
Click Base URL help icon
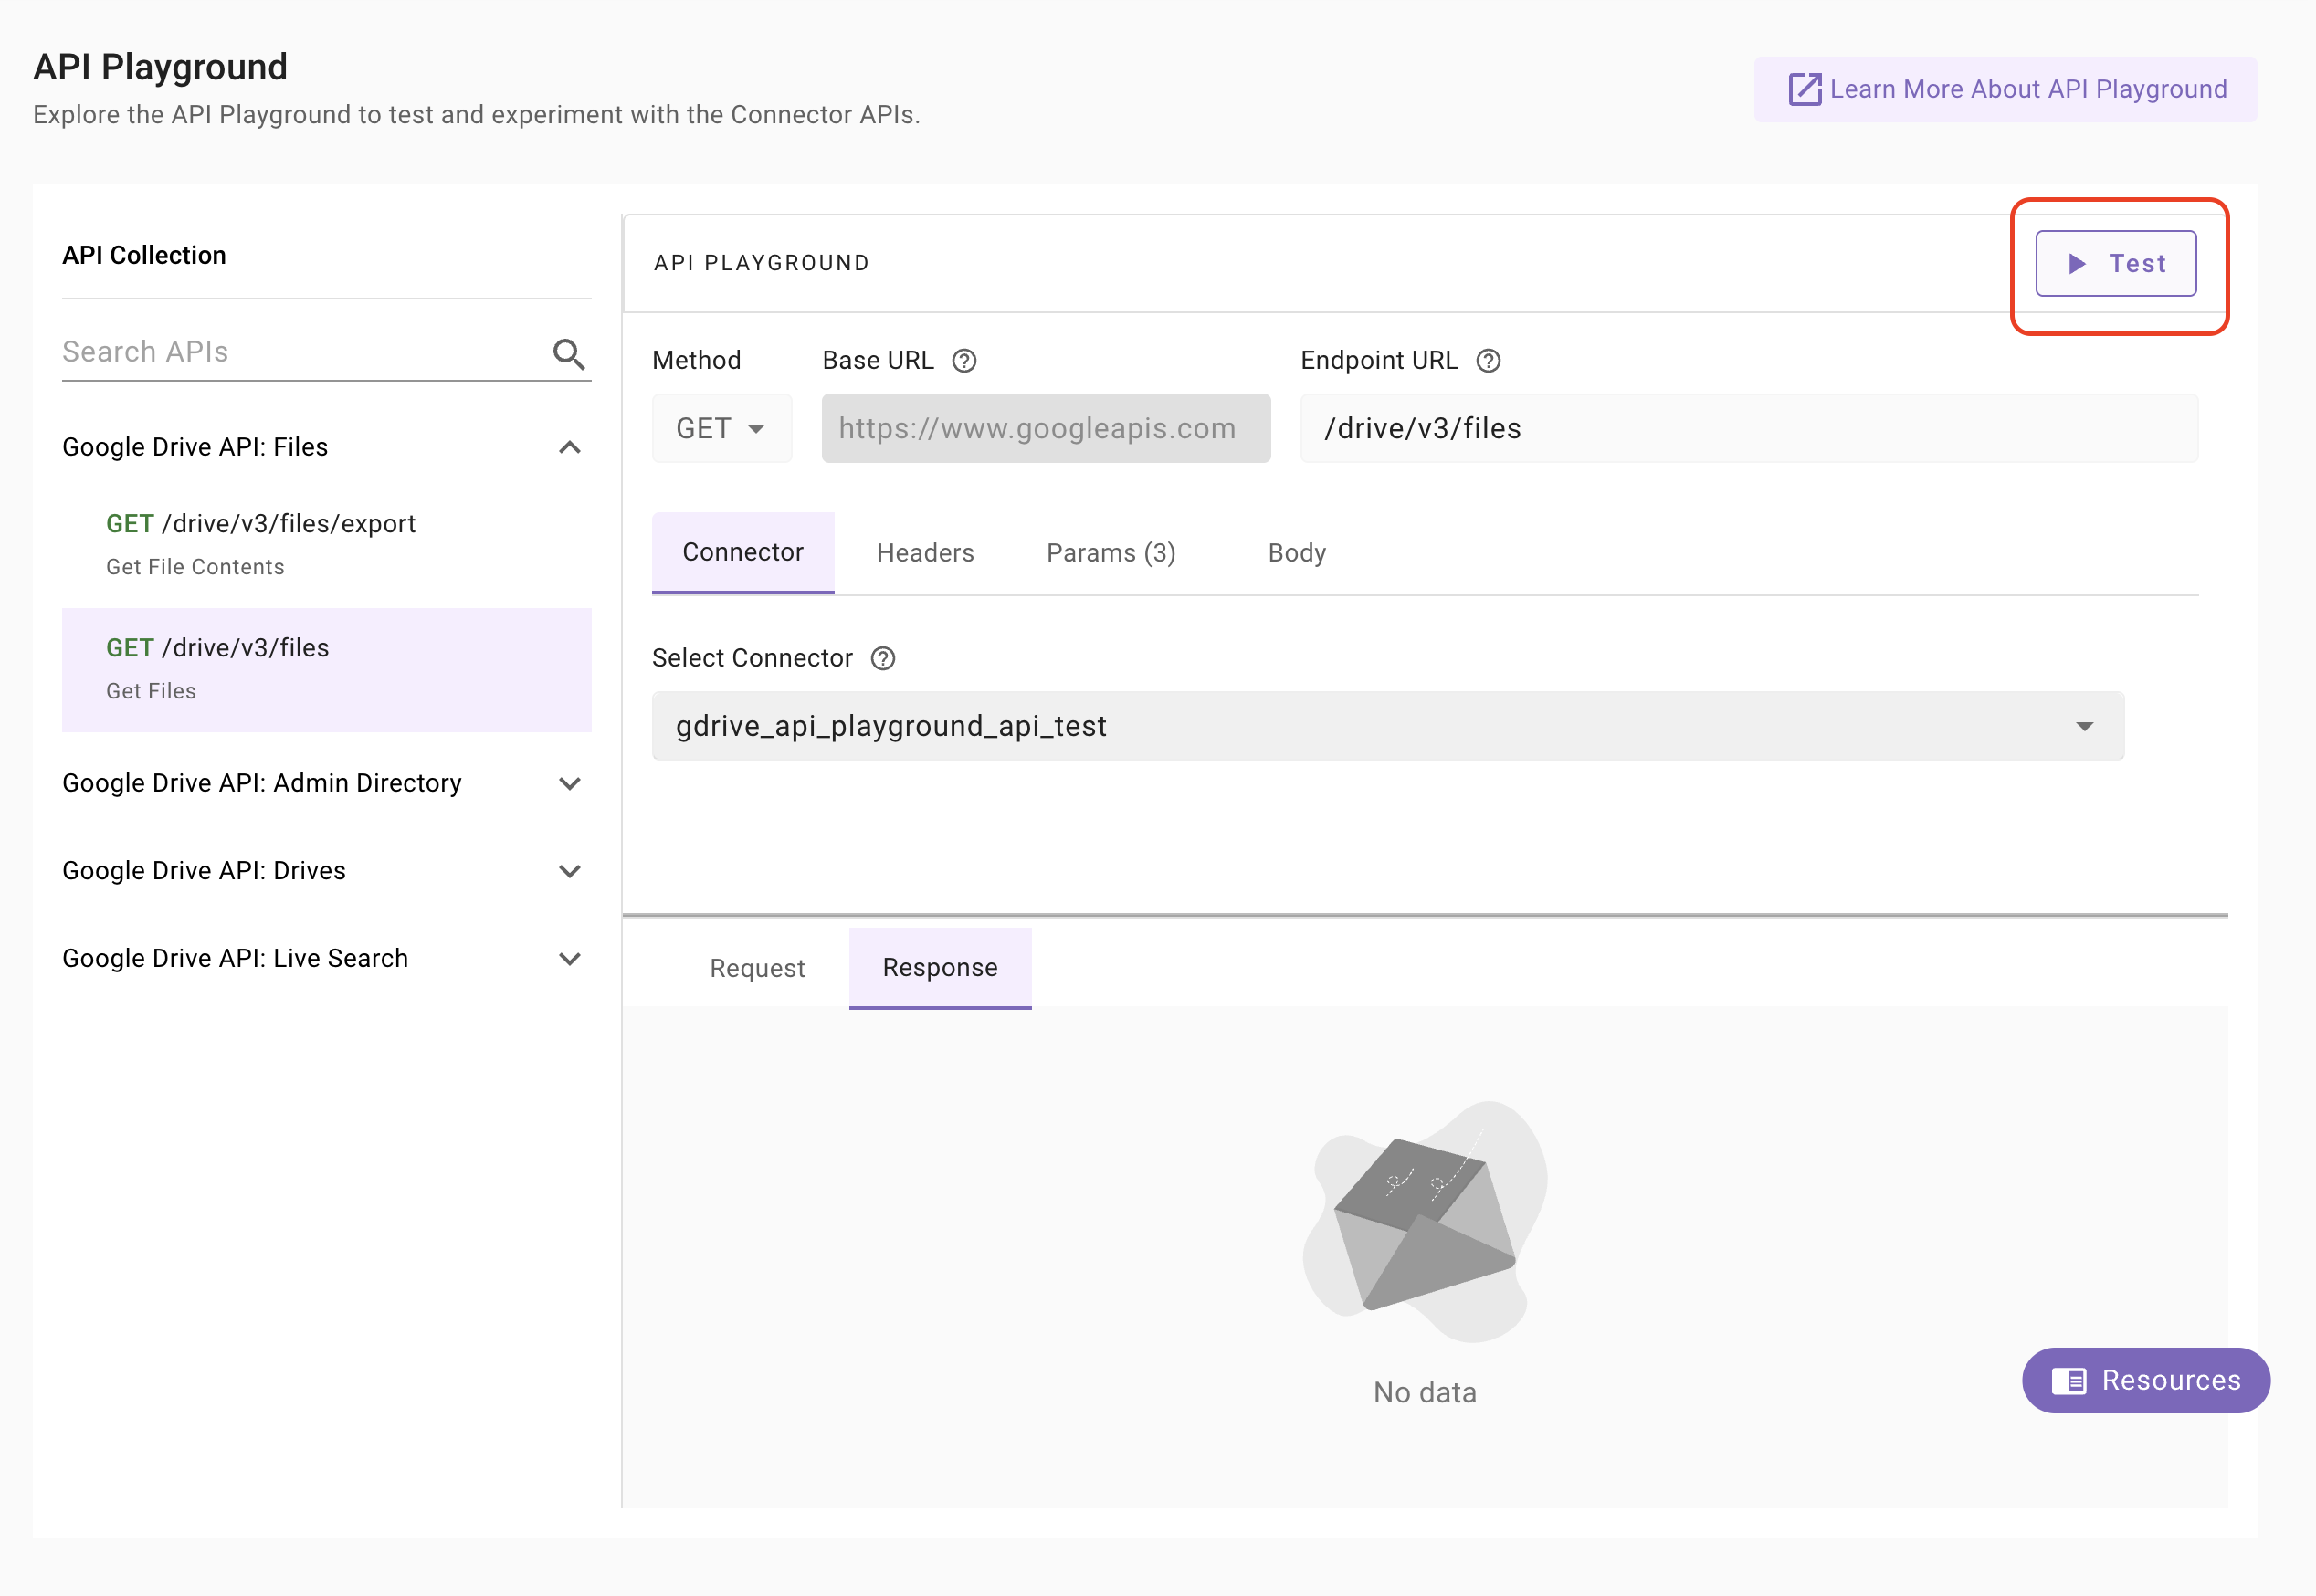[x=963, y=361]
